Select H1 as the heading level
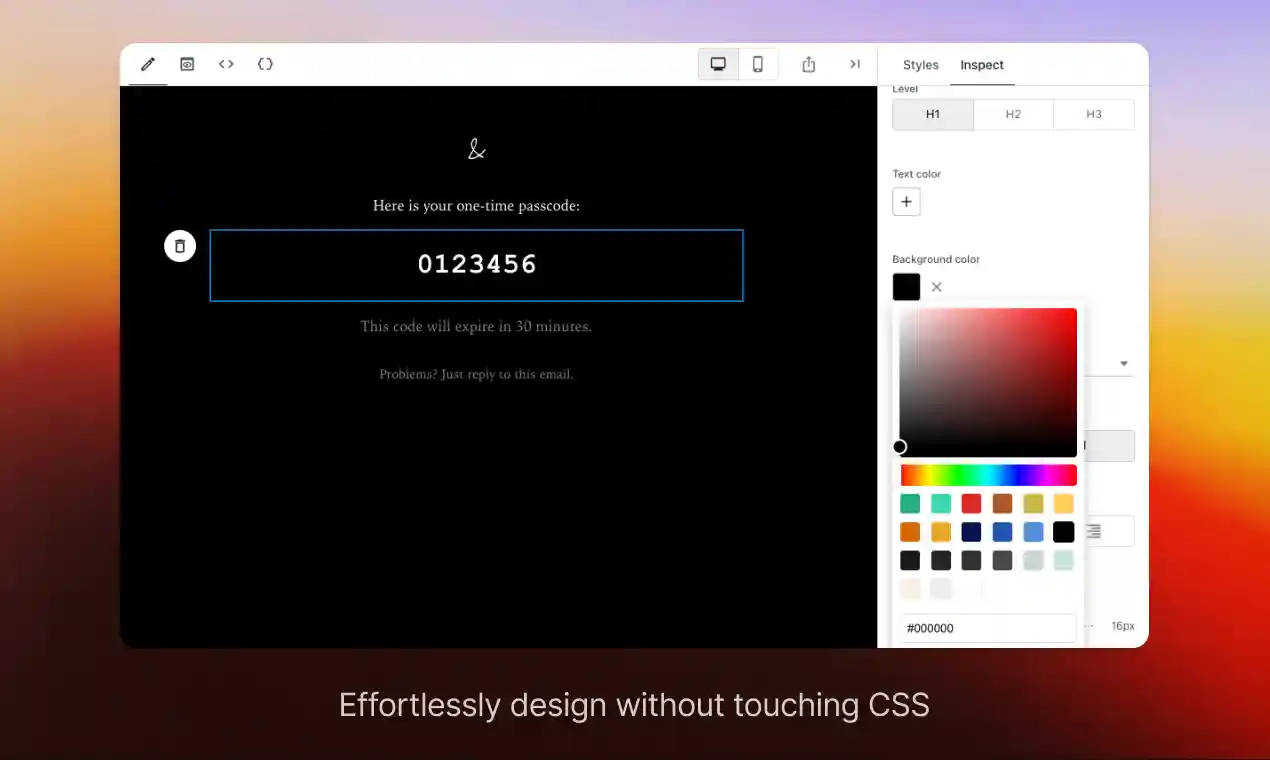This screenshot has height=760, width=1270. [932, 114]
